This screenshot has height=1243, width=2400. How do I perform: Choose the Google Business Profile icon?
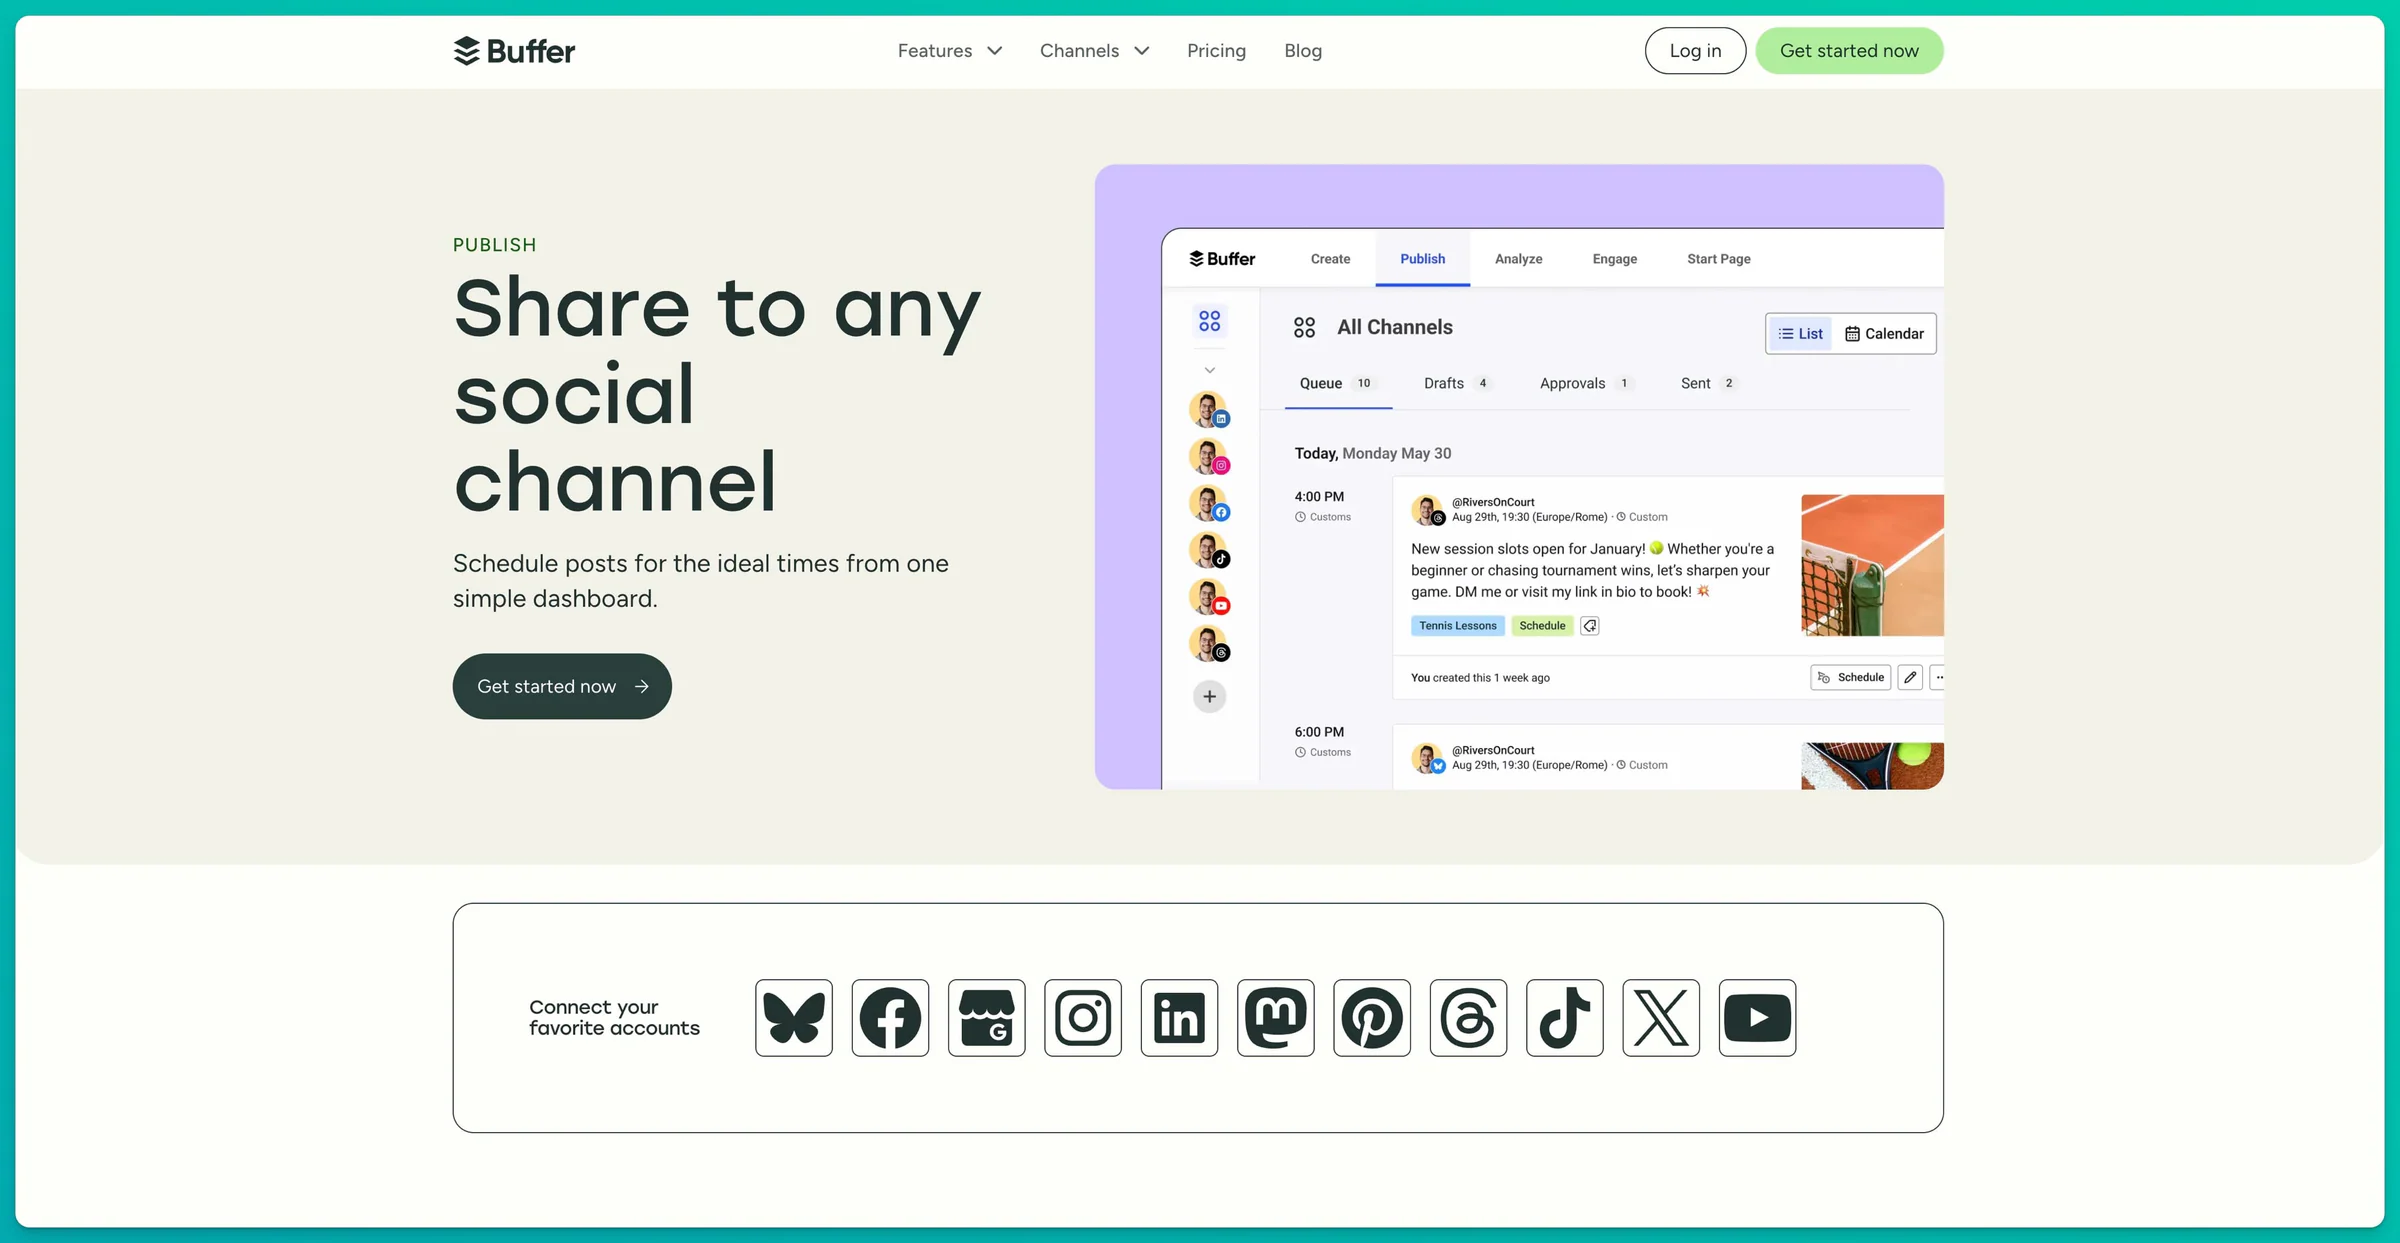(987, 1018)
